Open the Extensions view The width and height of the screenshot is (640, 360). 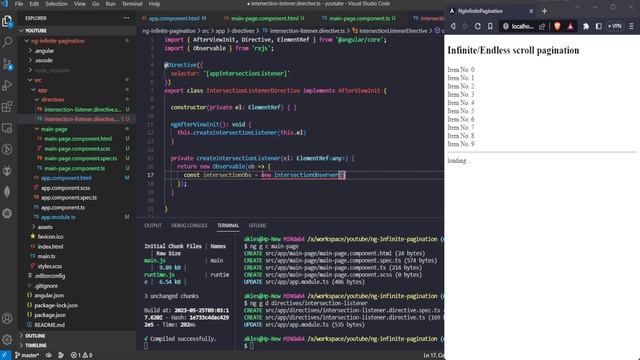point(7,107)
